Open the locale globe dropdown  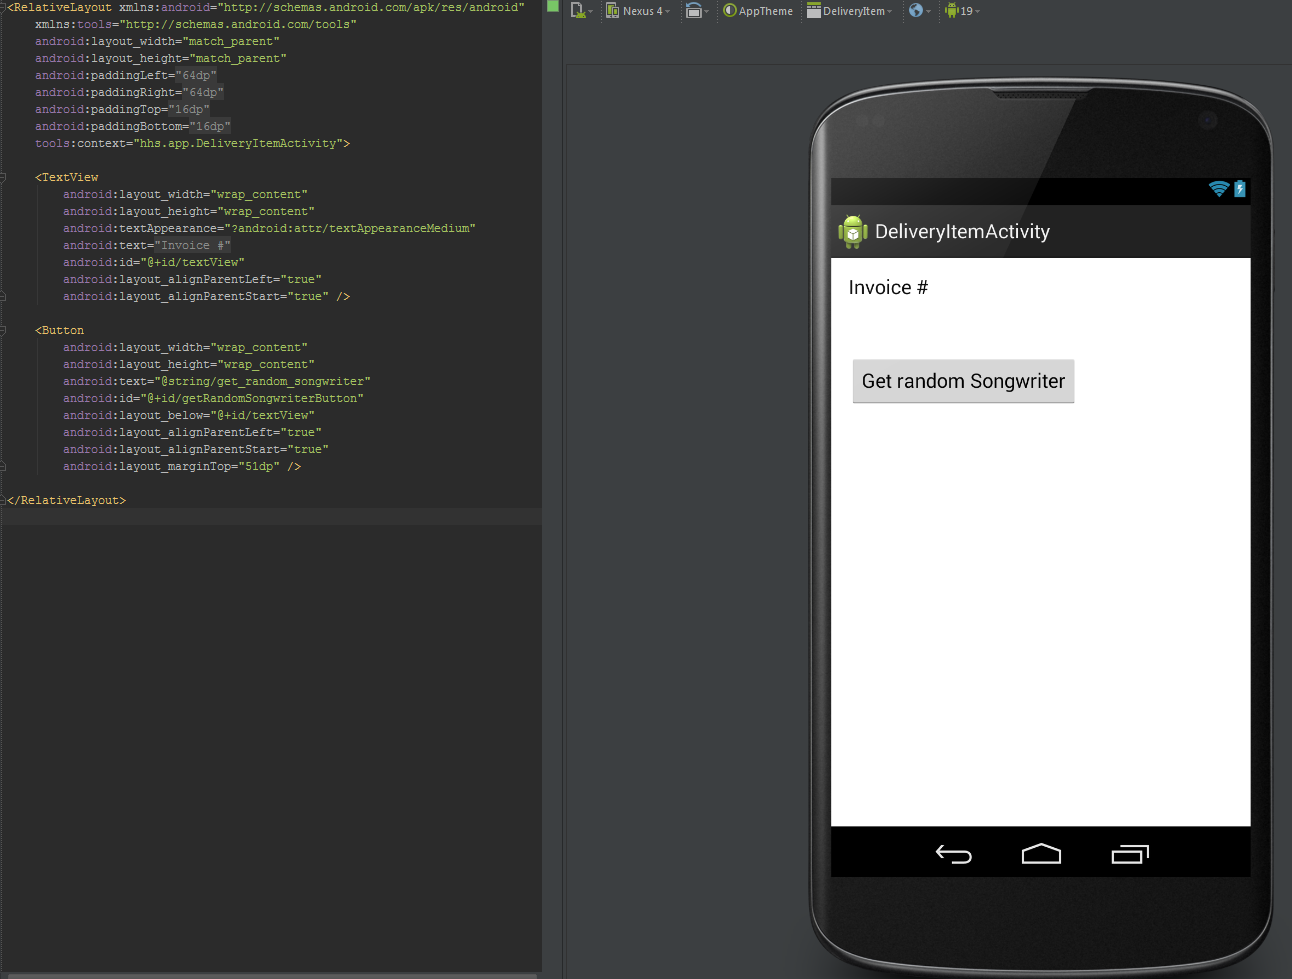click(919, 10)
